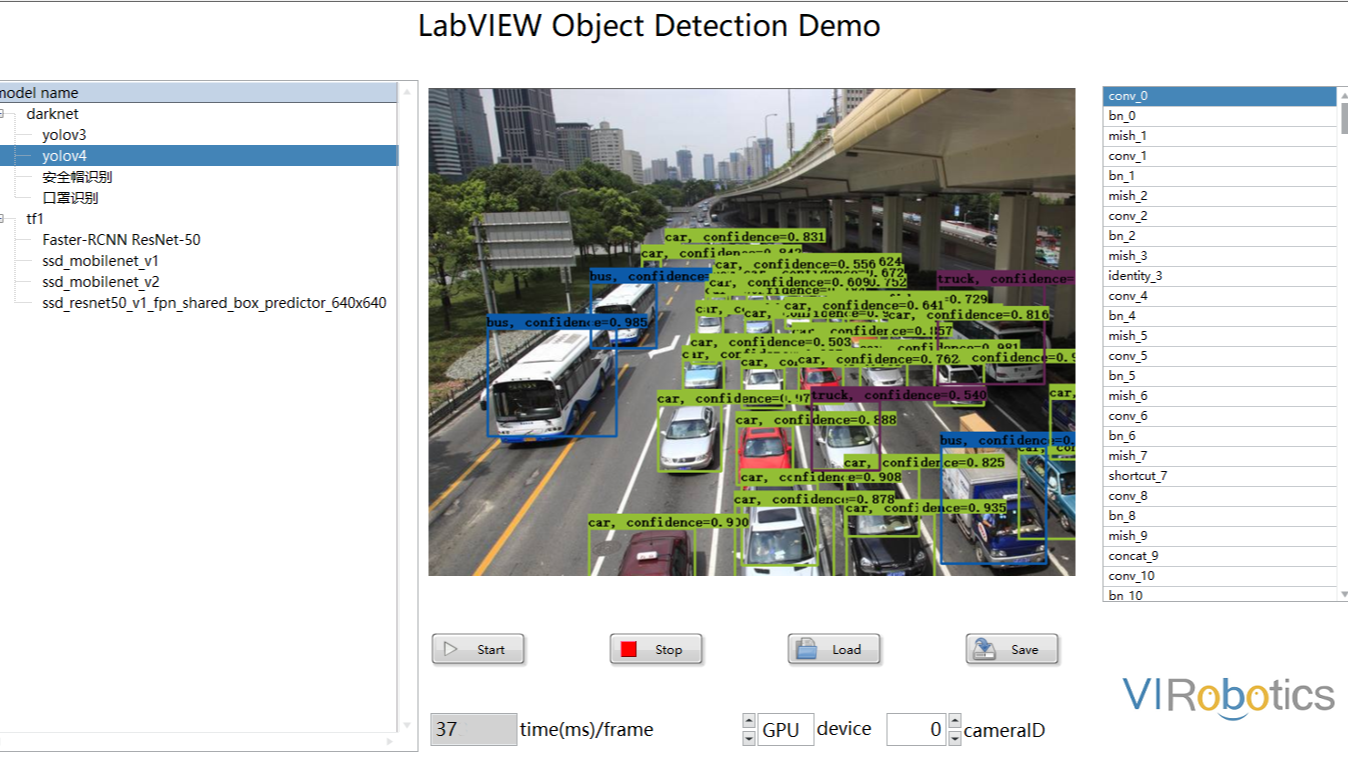Select conv_2 layer in list

[1220, 216]
